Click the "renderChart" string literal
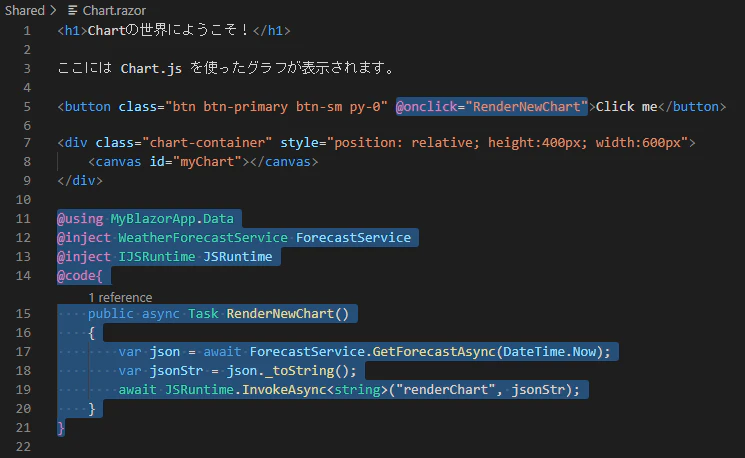The width and height of the screenshot is (745, 458). pyautogui.click(x=446, y=390)
